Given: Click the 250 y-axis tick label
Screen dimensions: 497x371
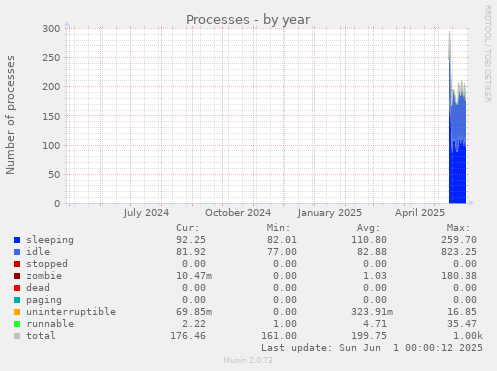Looking at the screenshot, I should point(51,58).
